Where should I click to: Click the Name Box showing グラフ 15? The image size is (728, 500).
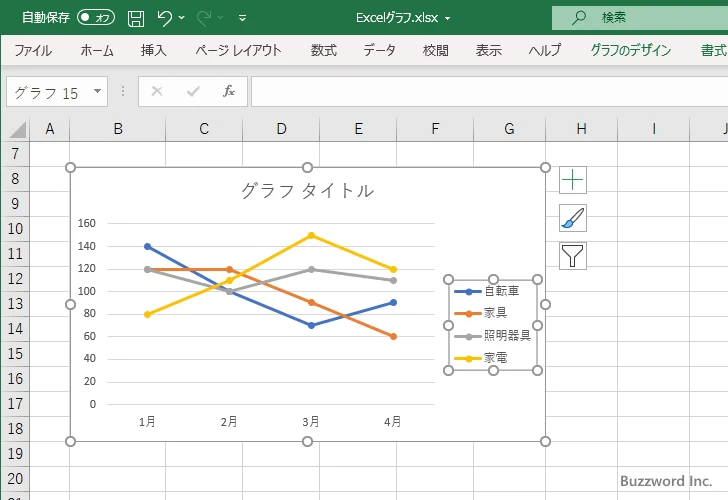47,92
